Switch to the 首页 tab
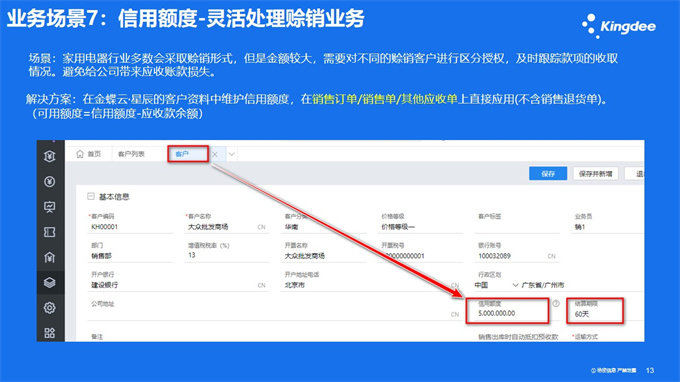680x382 pixels. pyautogui.click(x=89, y=154)
